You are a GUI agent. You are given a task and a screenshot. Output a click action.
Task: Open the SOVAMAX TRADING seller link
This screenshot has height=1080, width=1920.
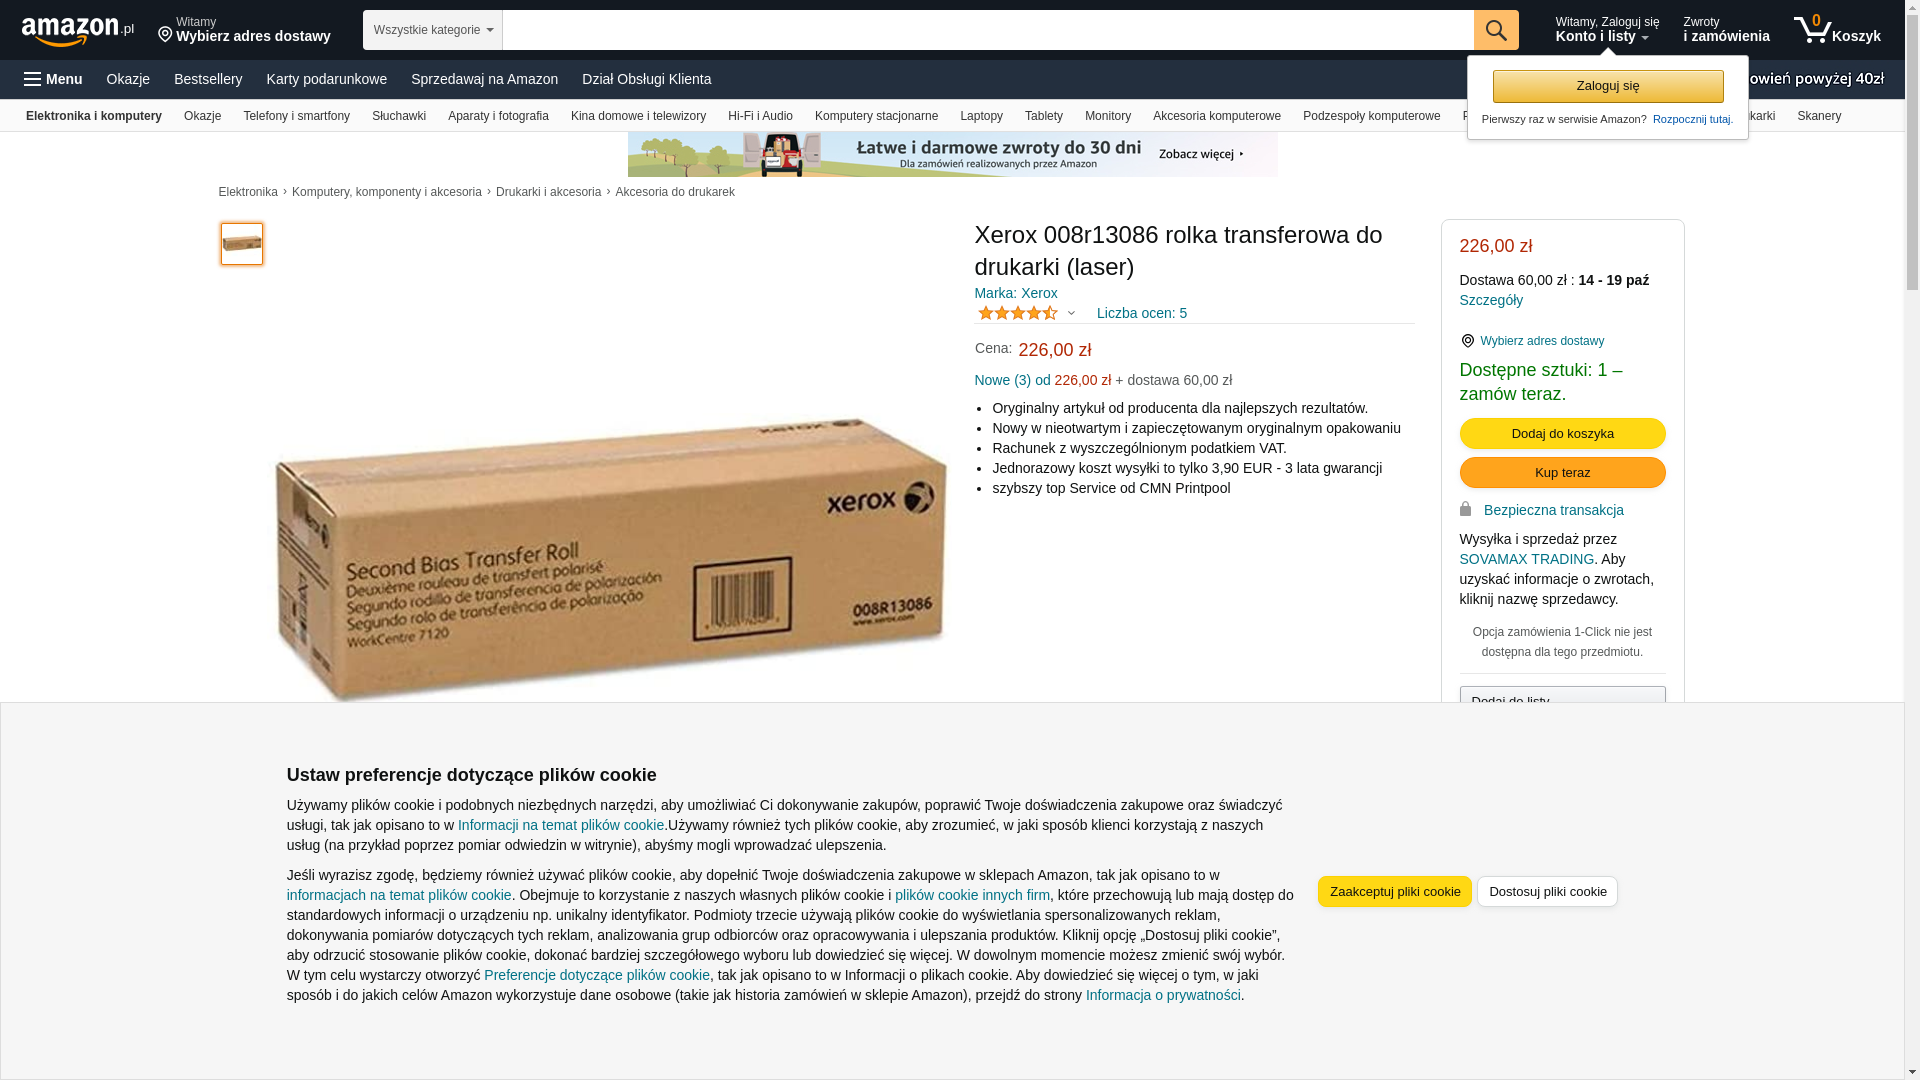point(1526,559)
